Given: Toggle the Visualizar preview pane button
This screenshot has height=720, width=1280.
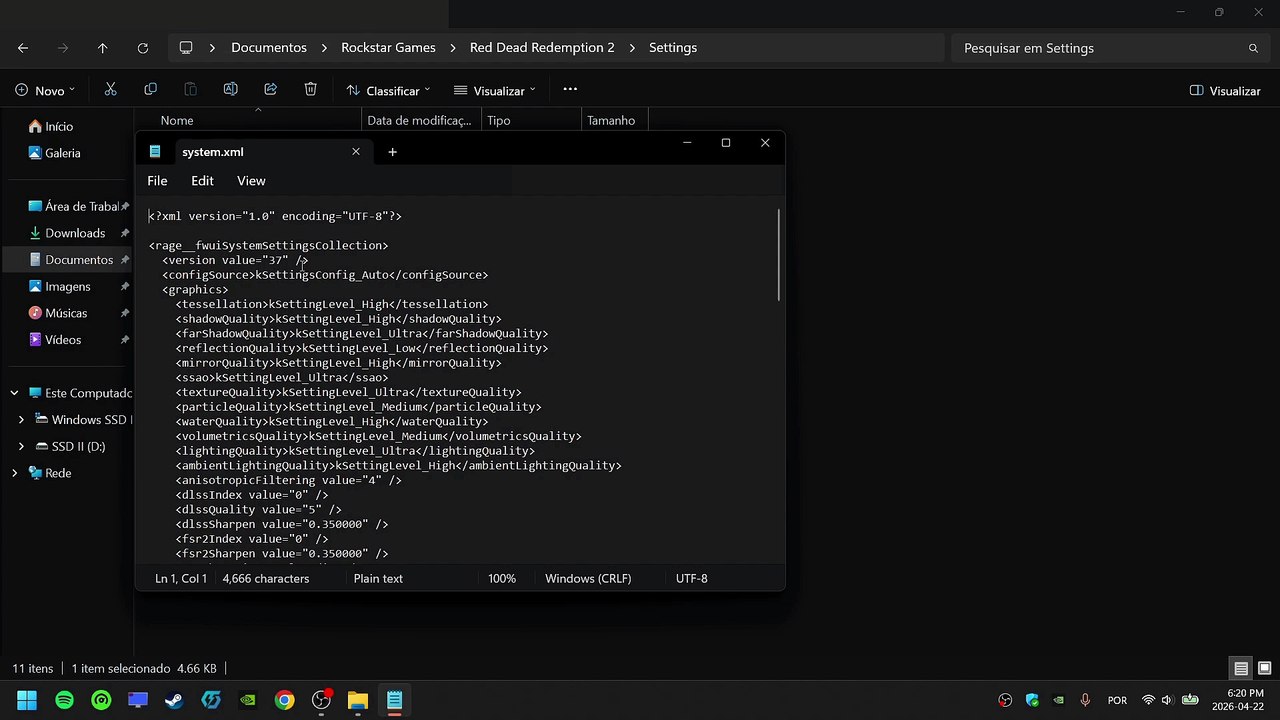Looking at the screenshot, I should (1224, 90).
